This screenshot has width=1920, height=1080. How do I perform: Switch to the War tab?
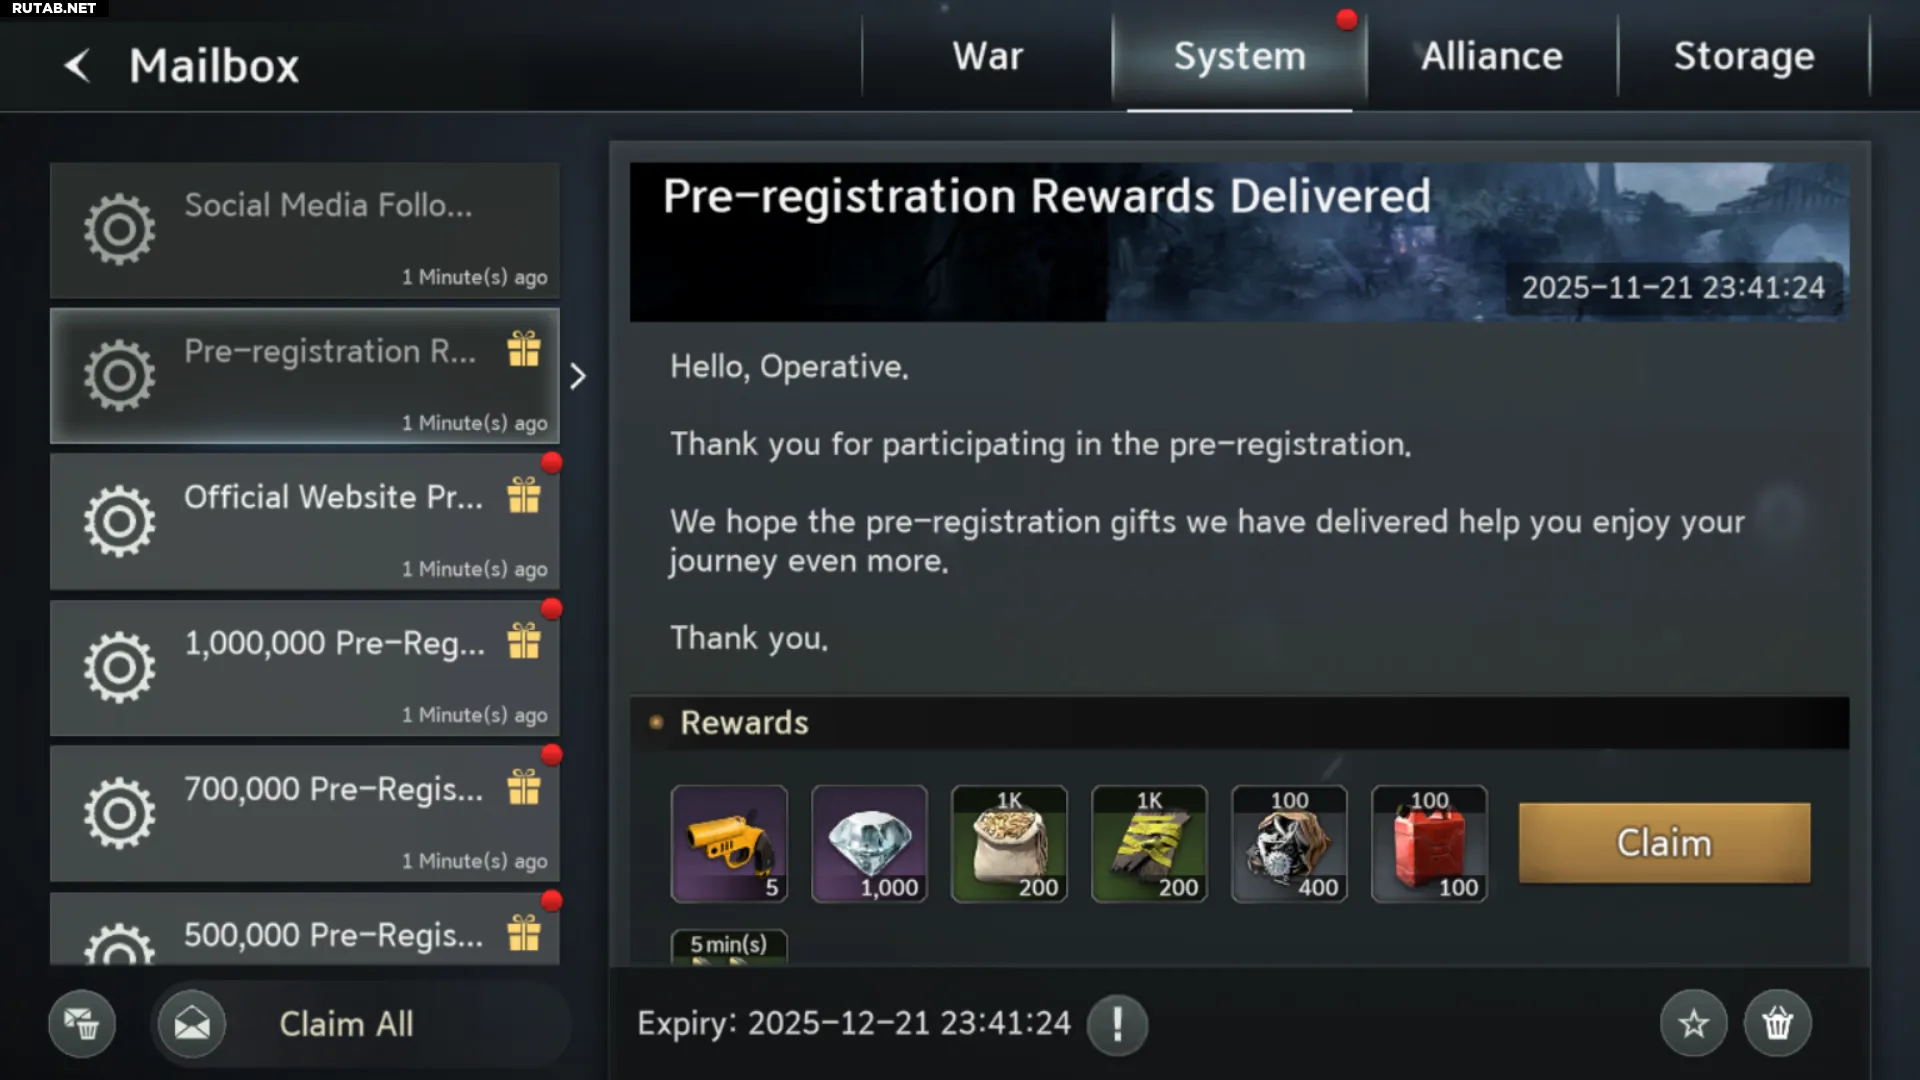tap(987, 56)
